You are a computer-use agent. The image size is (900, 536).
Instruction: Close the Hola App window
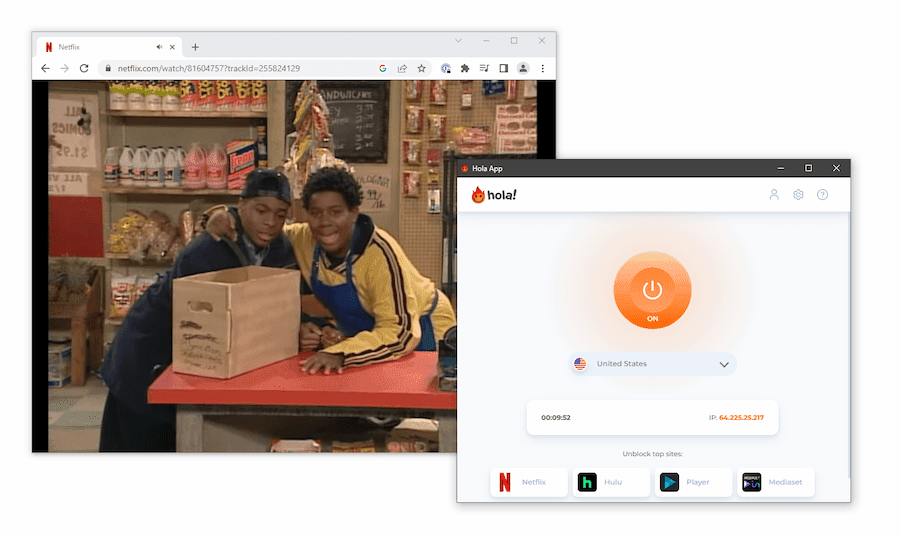pyautogui.click(x=836, y=168)
